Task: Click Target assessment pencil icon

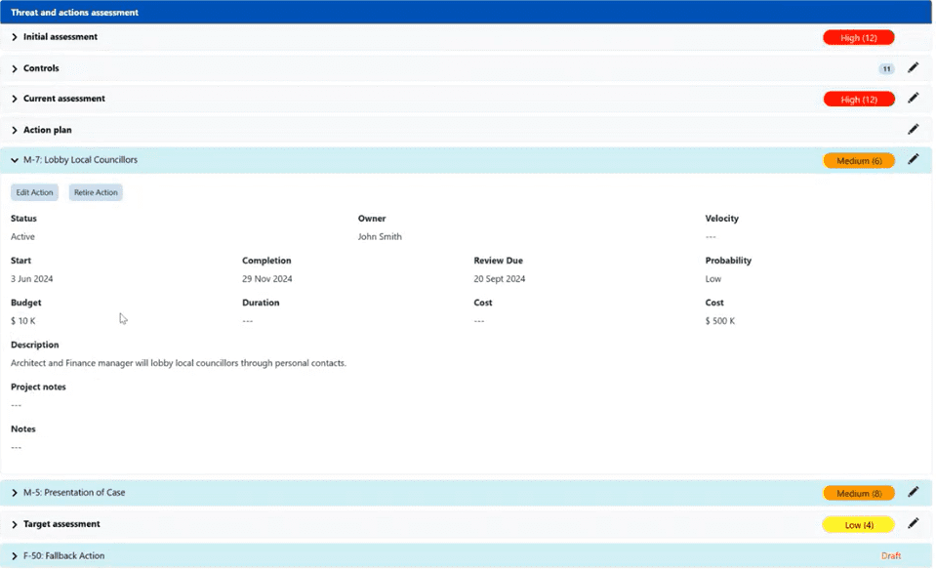Action: pyautogui.click(x=912, y=524)
